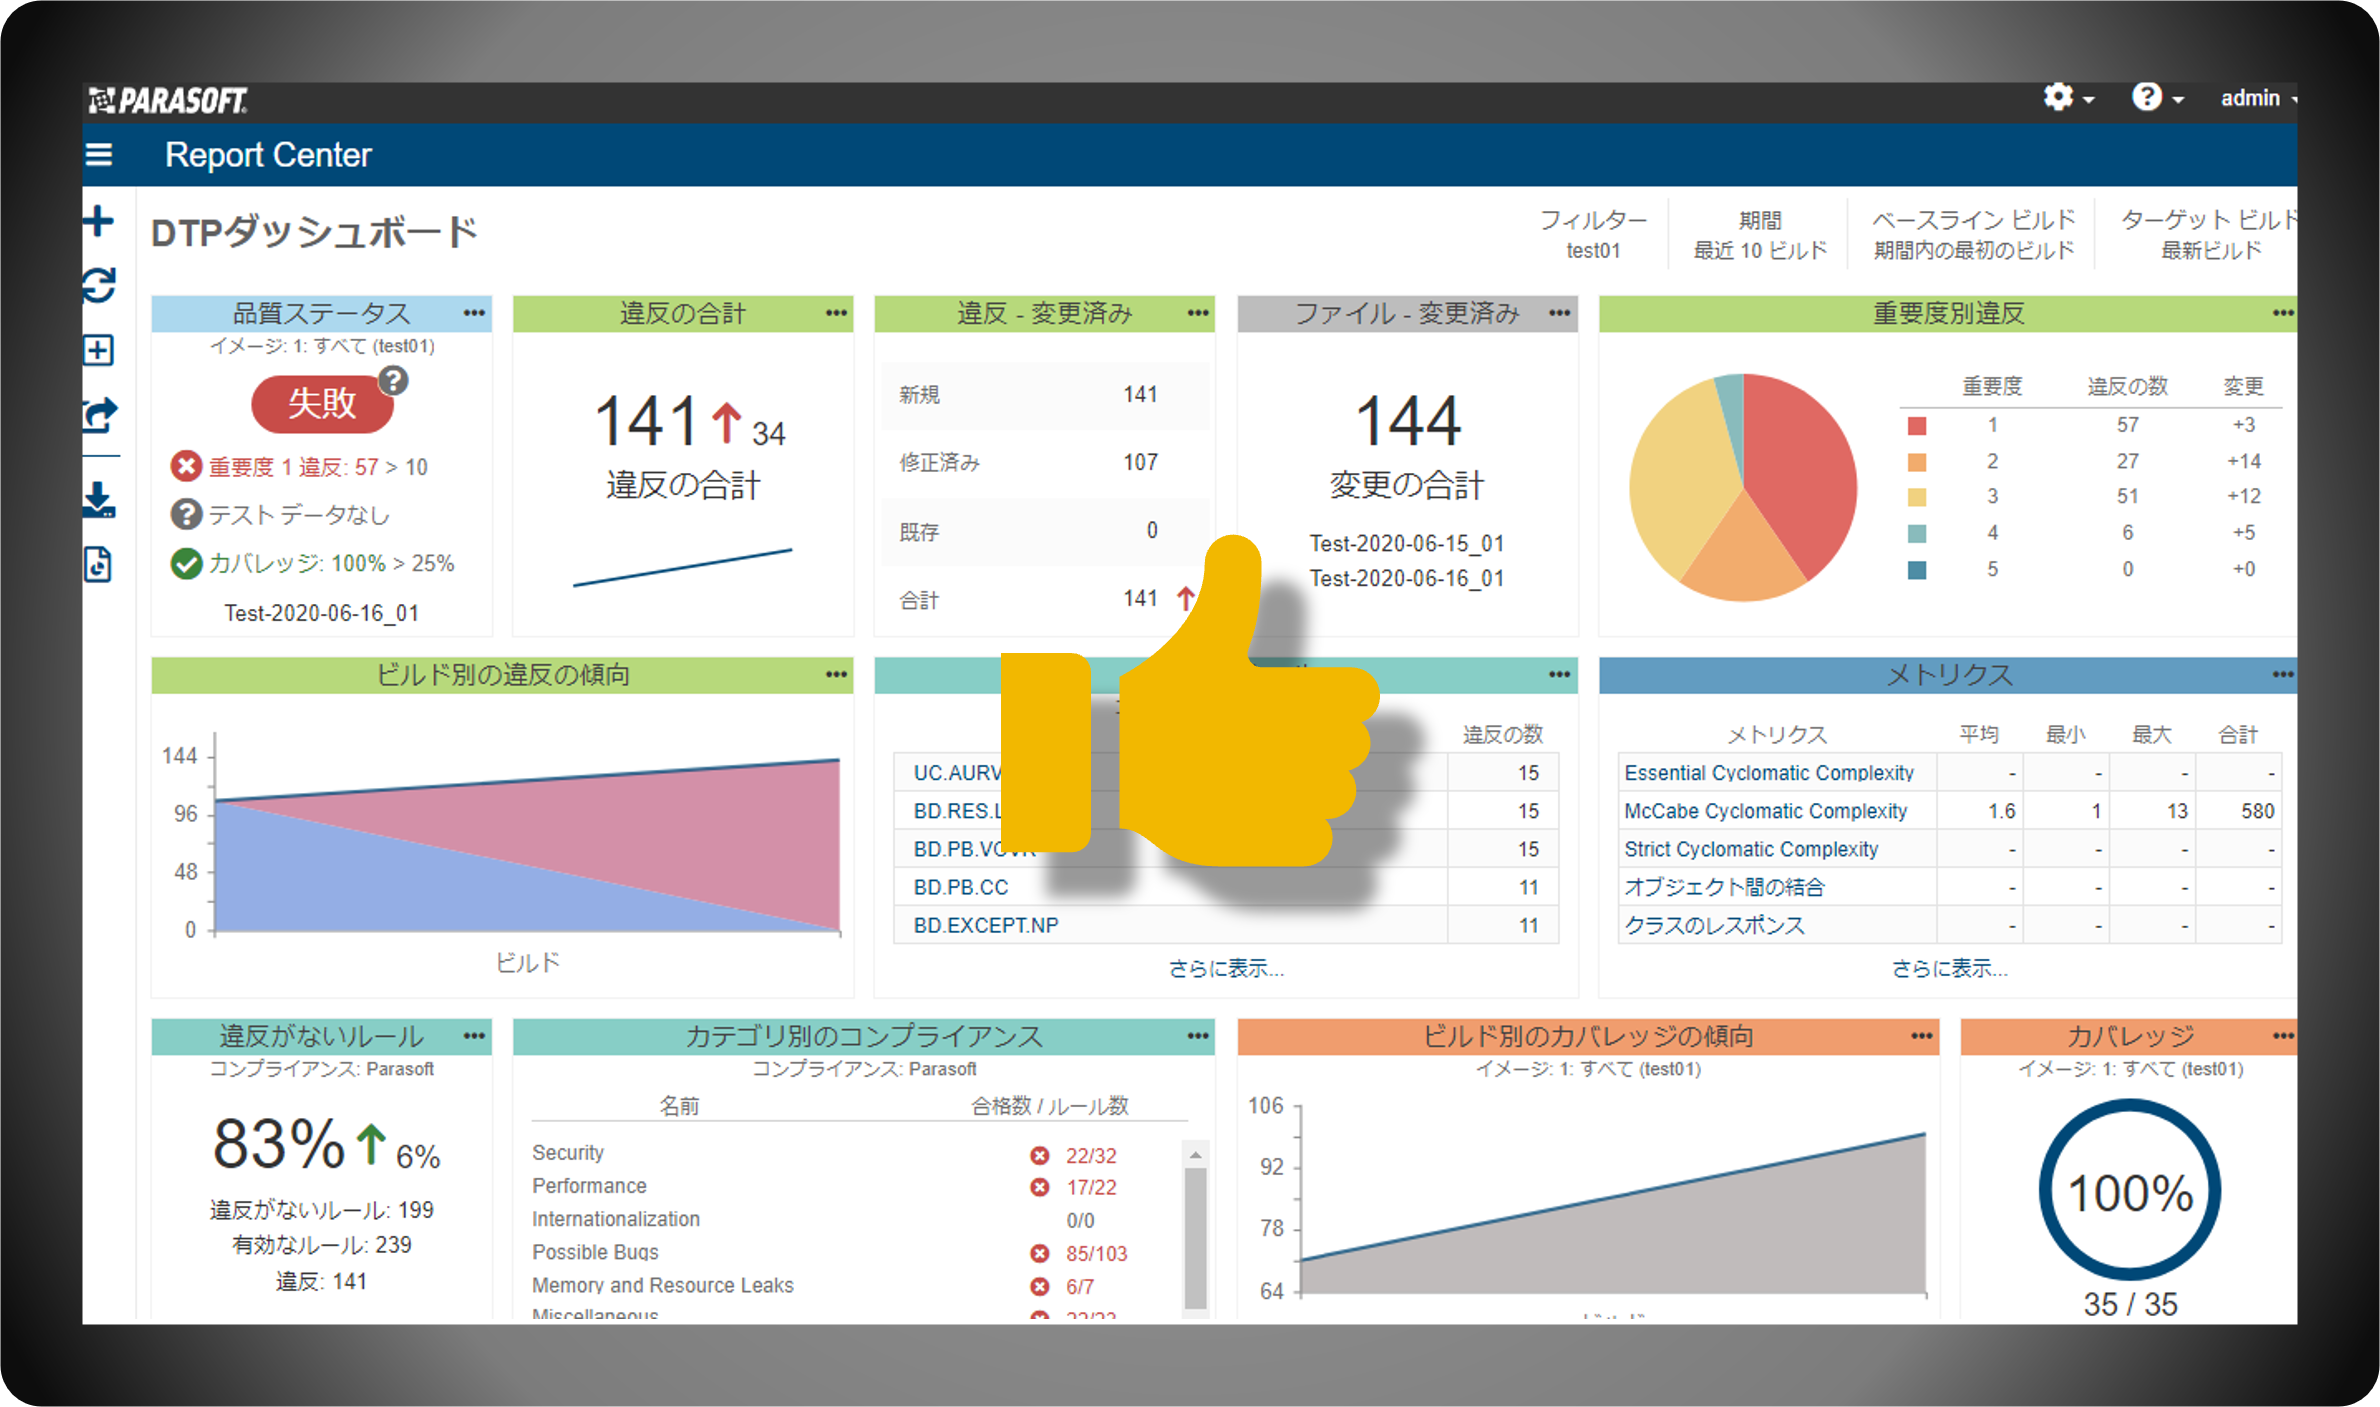Click the share dashboard arrow icon

[98, 414]
